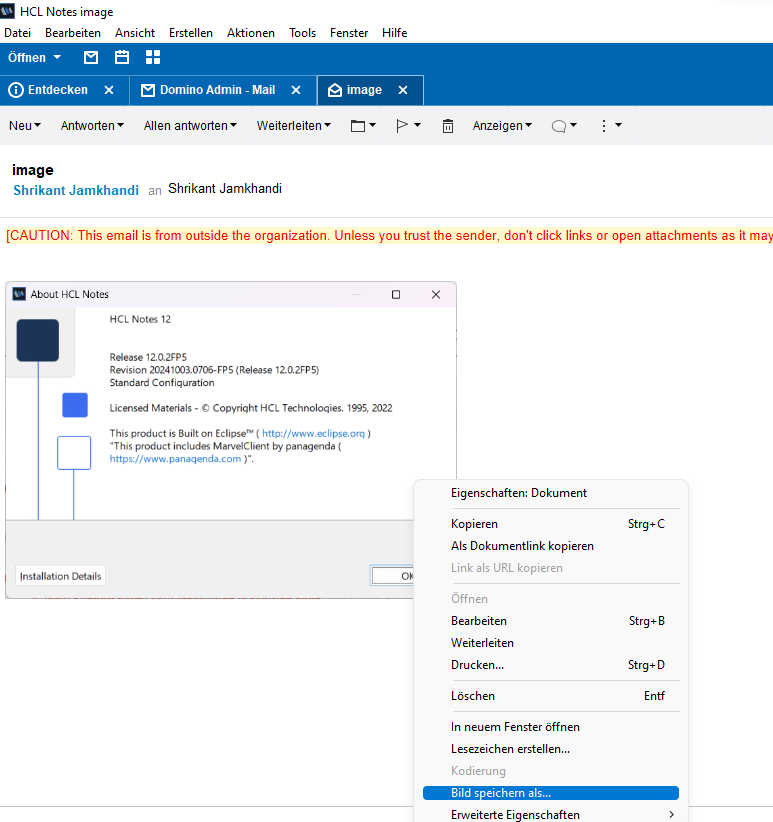
Task: Click the workspace grid icon
Action: (153, 57)
